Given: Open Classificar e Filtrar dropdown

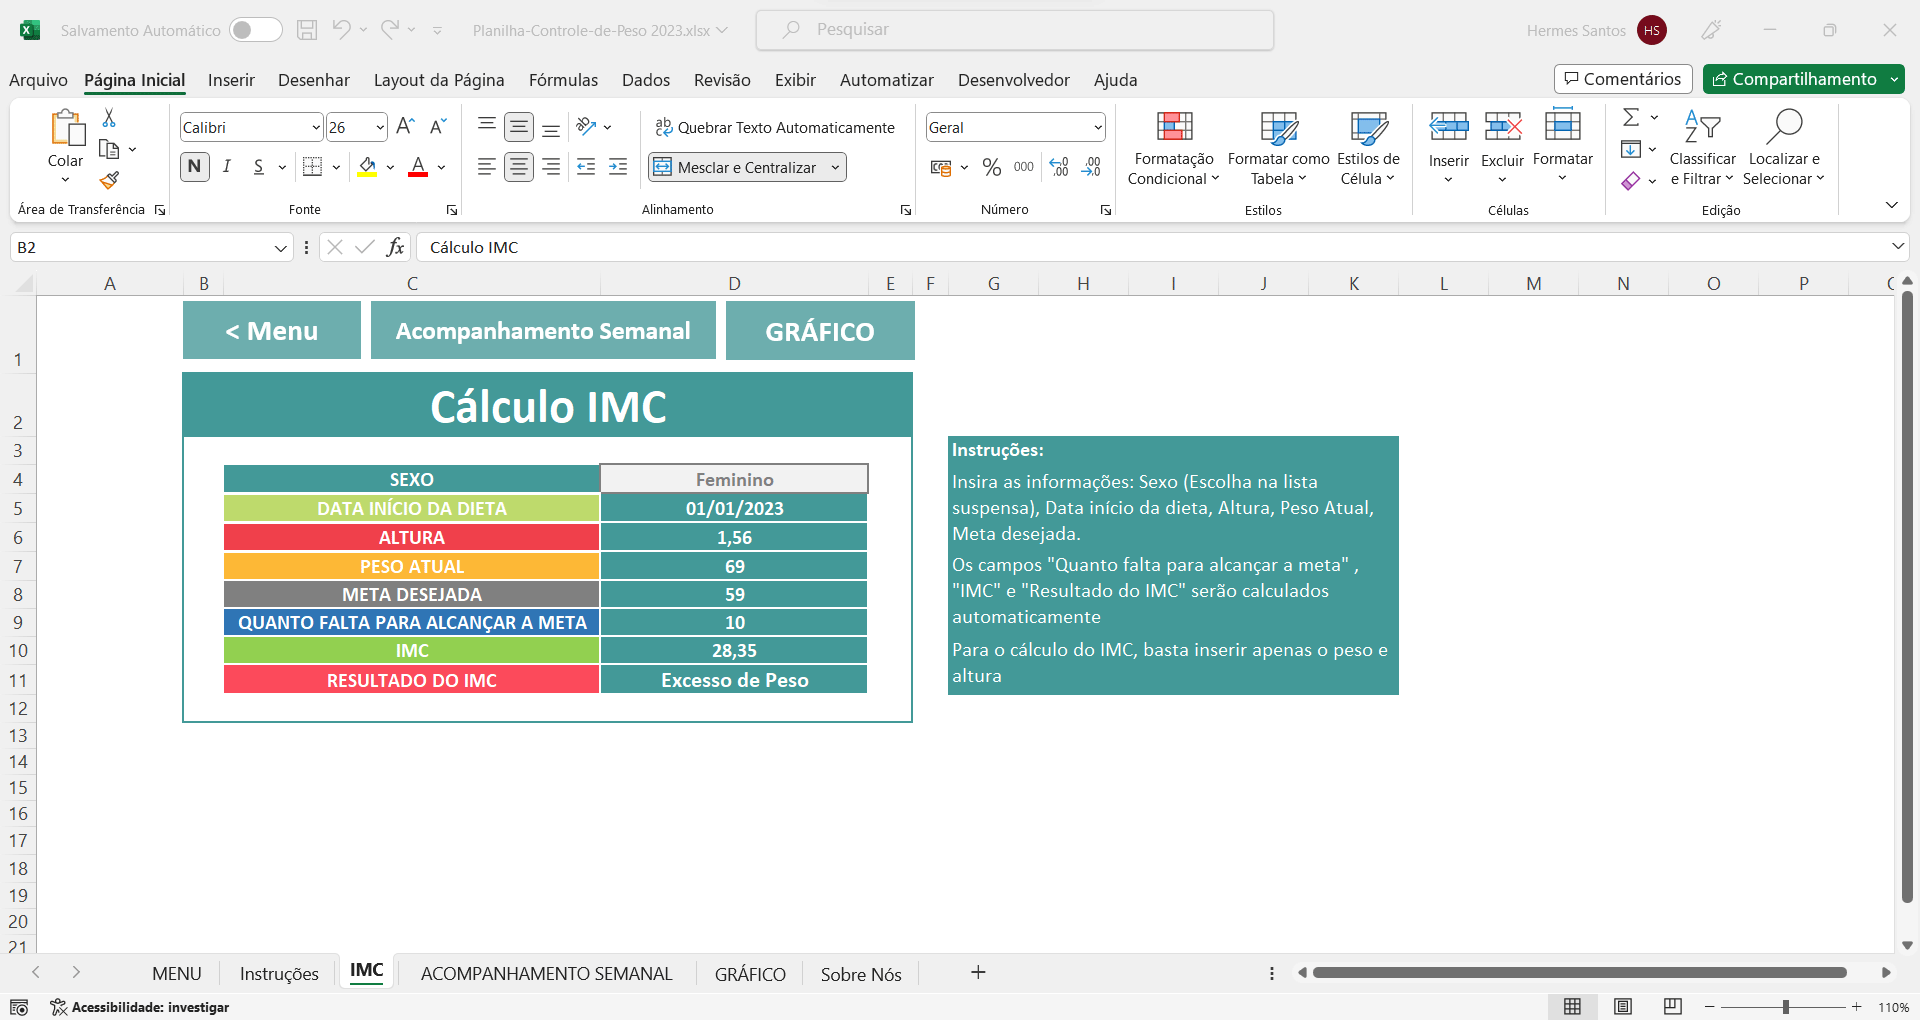Looking at the screenshot, I should (x=1702, y=148).
